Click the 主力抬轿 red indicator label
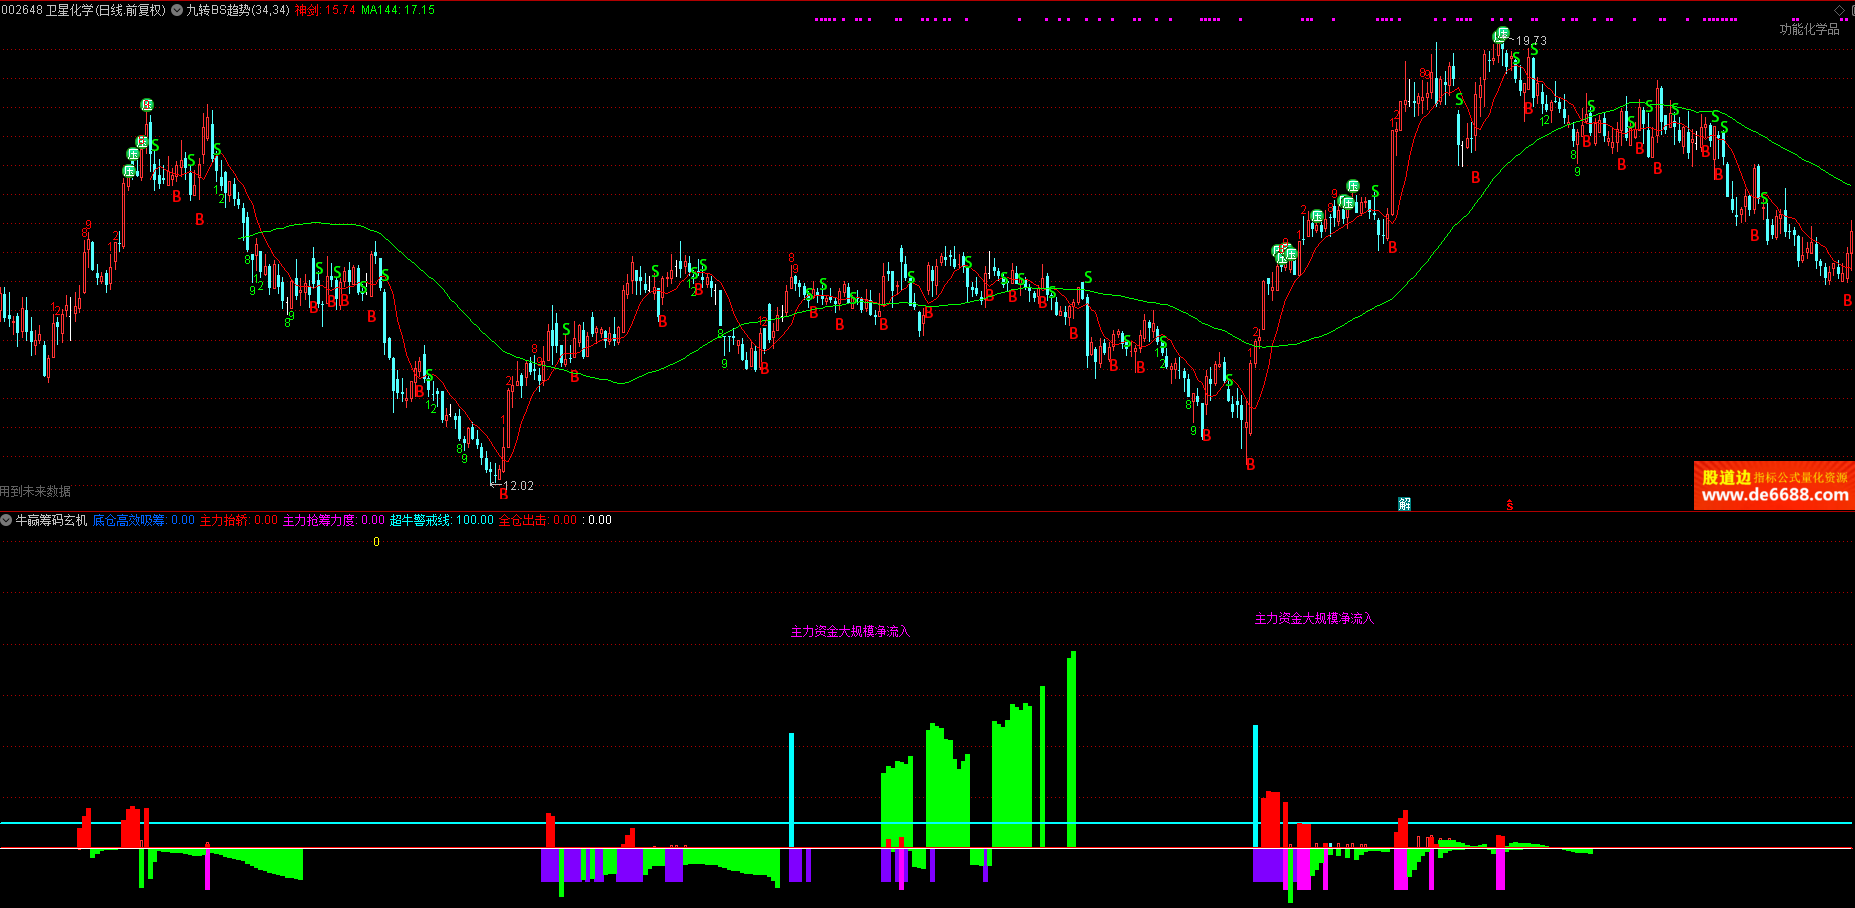The width and height of the screenshot is (1855, 908). pos(224,520)
